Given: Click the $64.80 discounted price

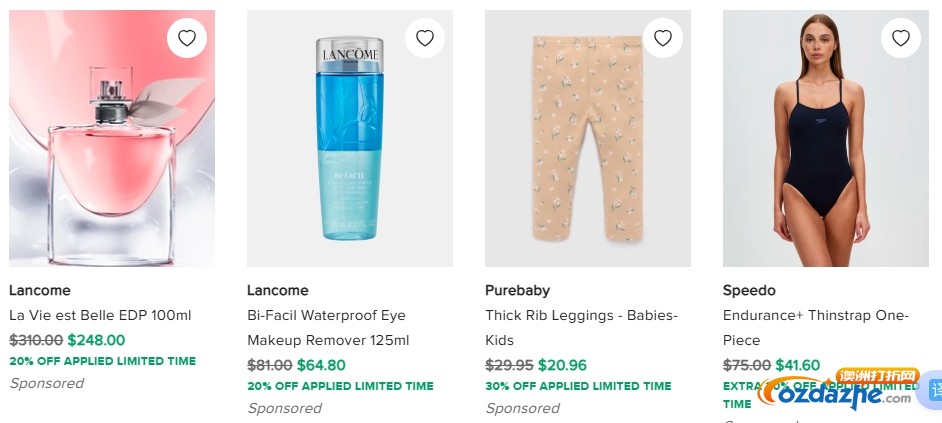Looking at the screenshot, I should (x=321, y=365).
